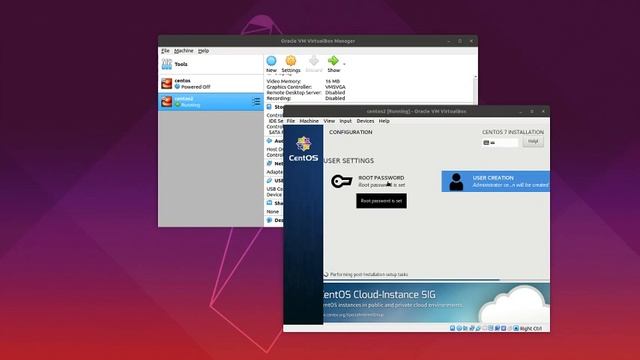Click Oracle VM VirtualBox Manager title bar
The height and width of the screenshot is (360, 640).
click(x=318, y=41)
